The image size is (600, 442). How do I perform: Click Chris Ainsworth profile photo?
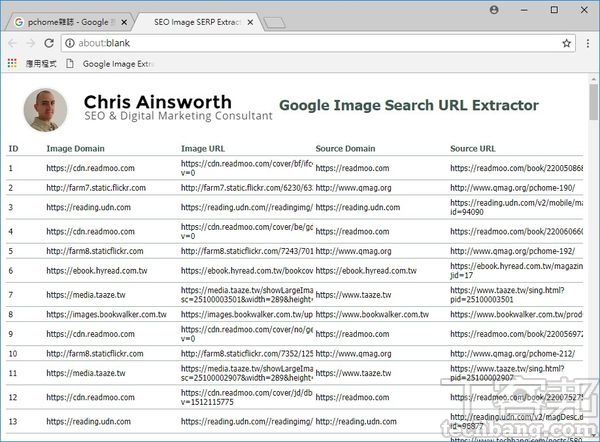(45, 110)
